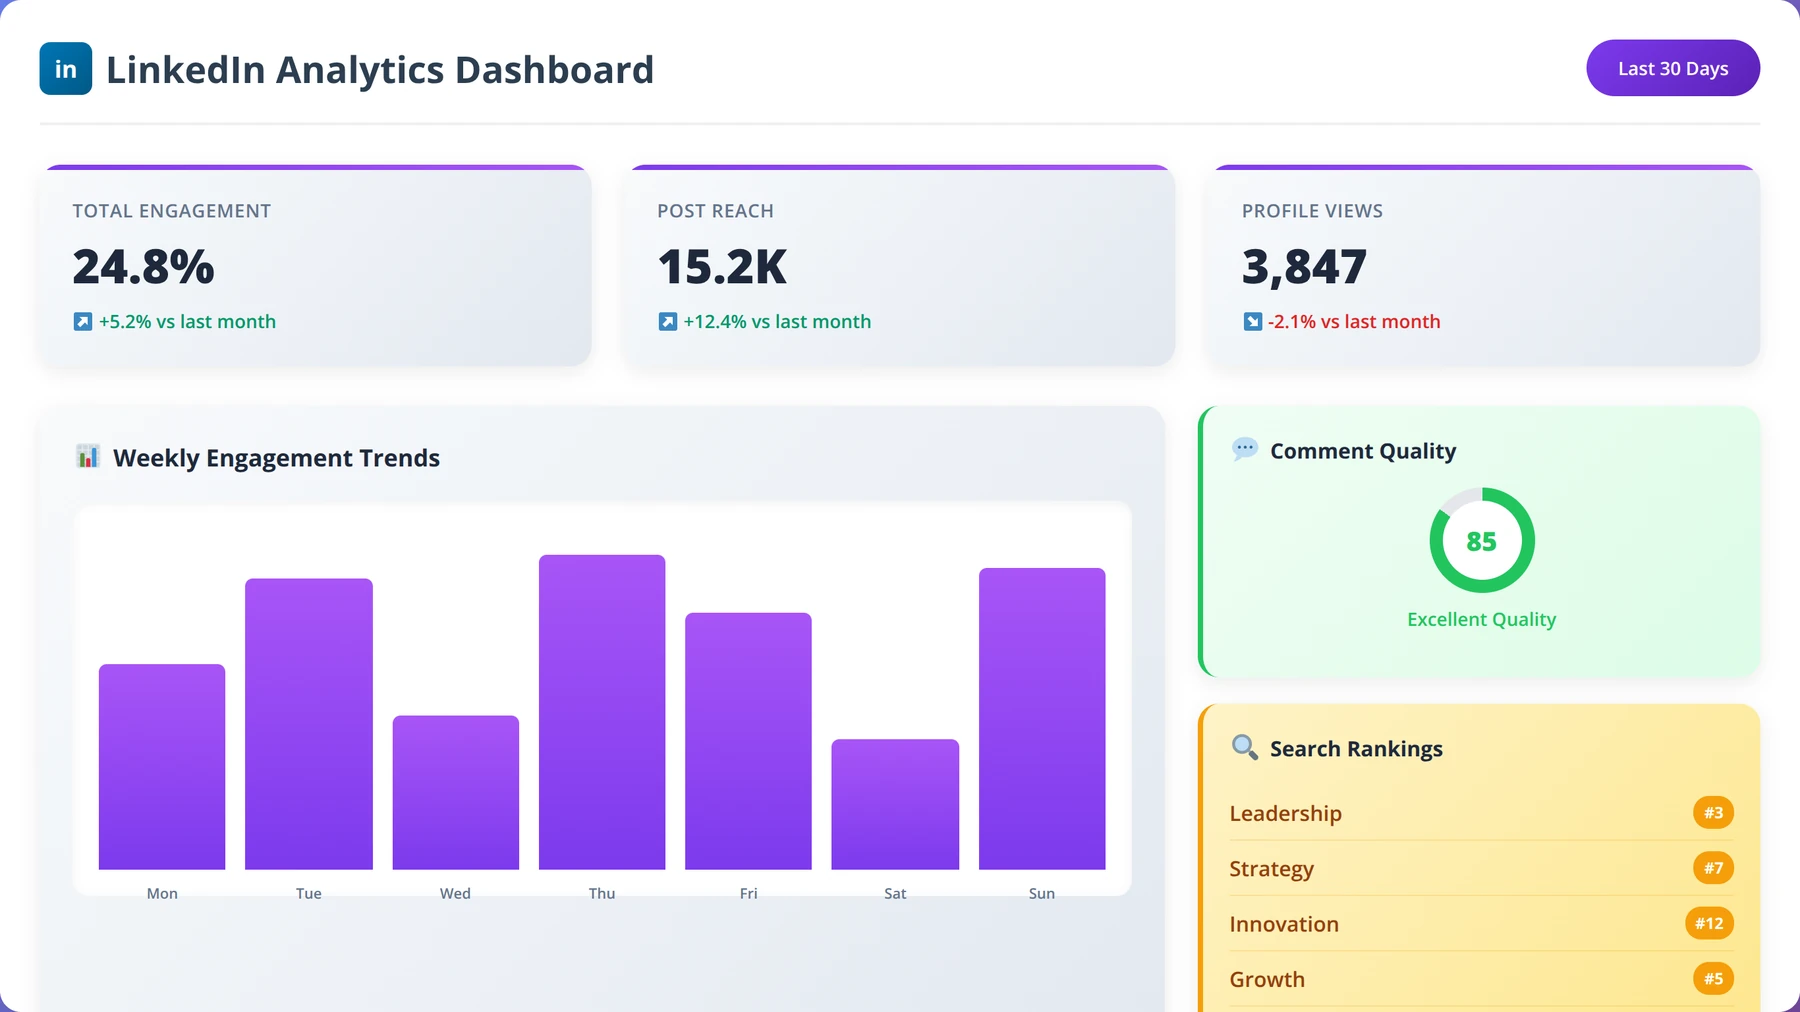Click the Thu axis label

click(602, 893)
